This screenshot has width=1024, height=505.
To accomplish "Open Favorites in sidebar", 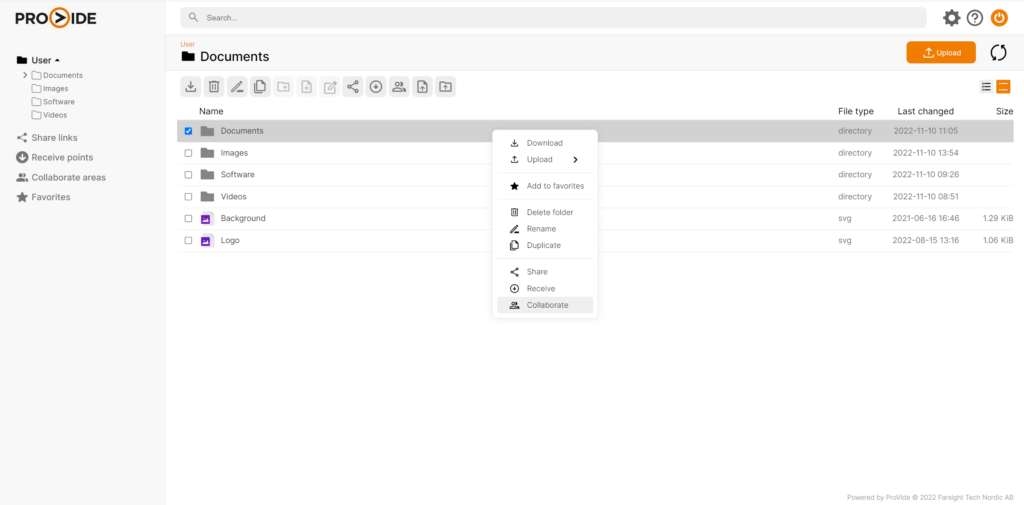I will pos(43,197).
